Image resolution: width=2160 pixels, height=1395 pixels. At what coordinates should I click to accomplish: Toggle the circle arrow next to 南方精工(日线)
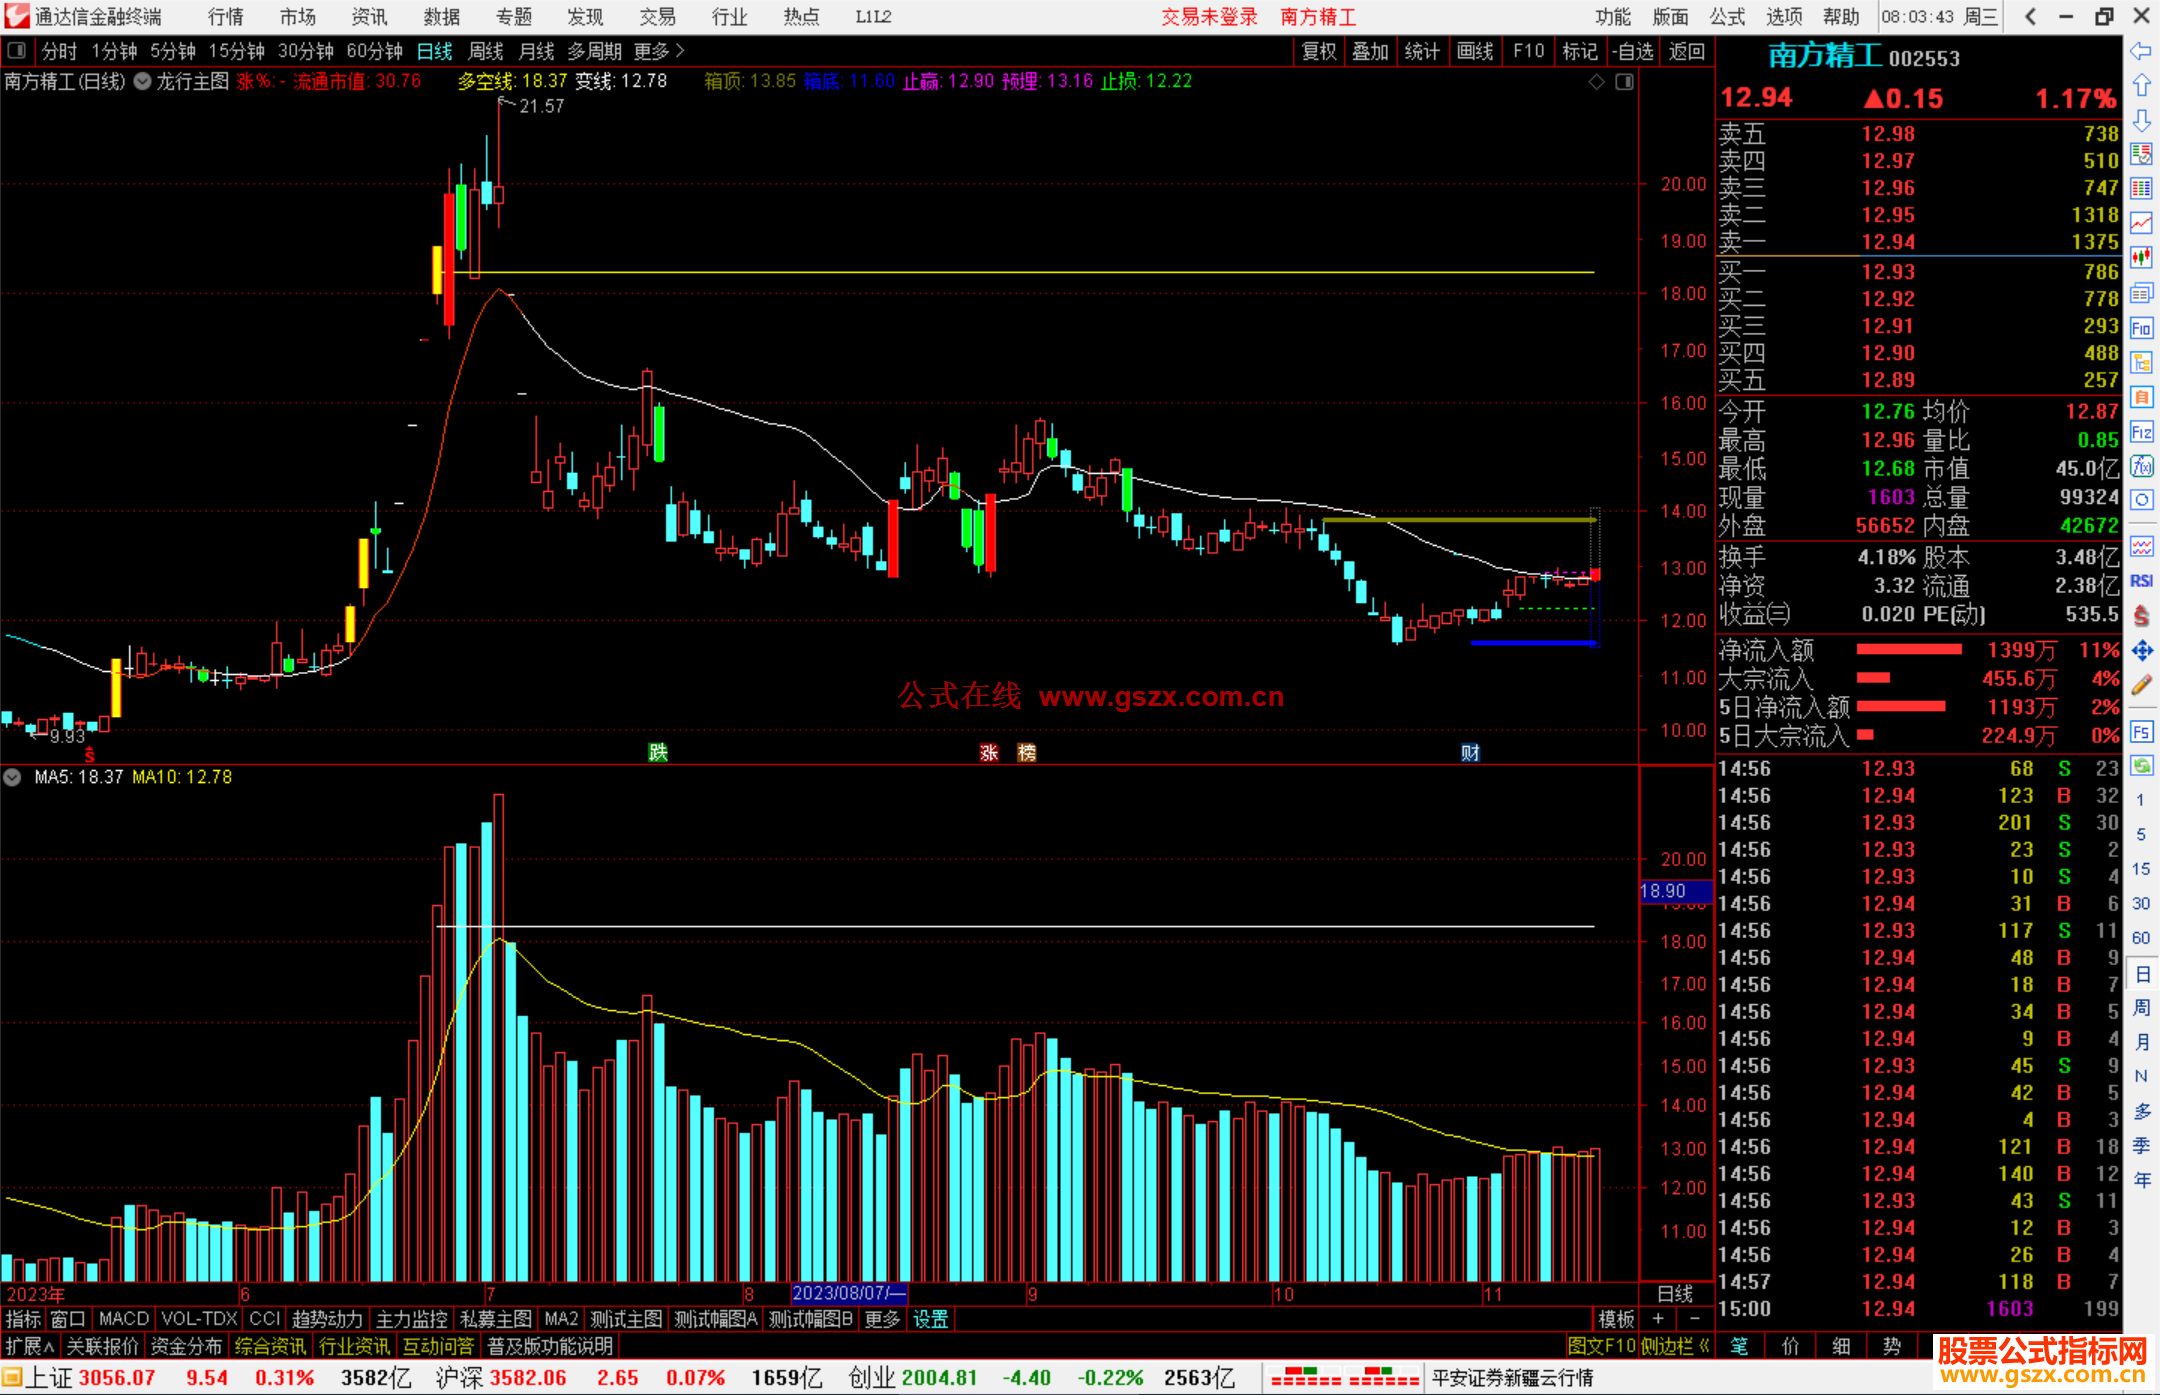pos(143,82)
